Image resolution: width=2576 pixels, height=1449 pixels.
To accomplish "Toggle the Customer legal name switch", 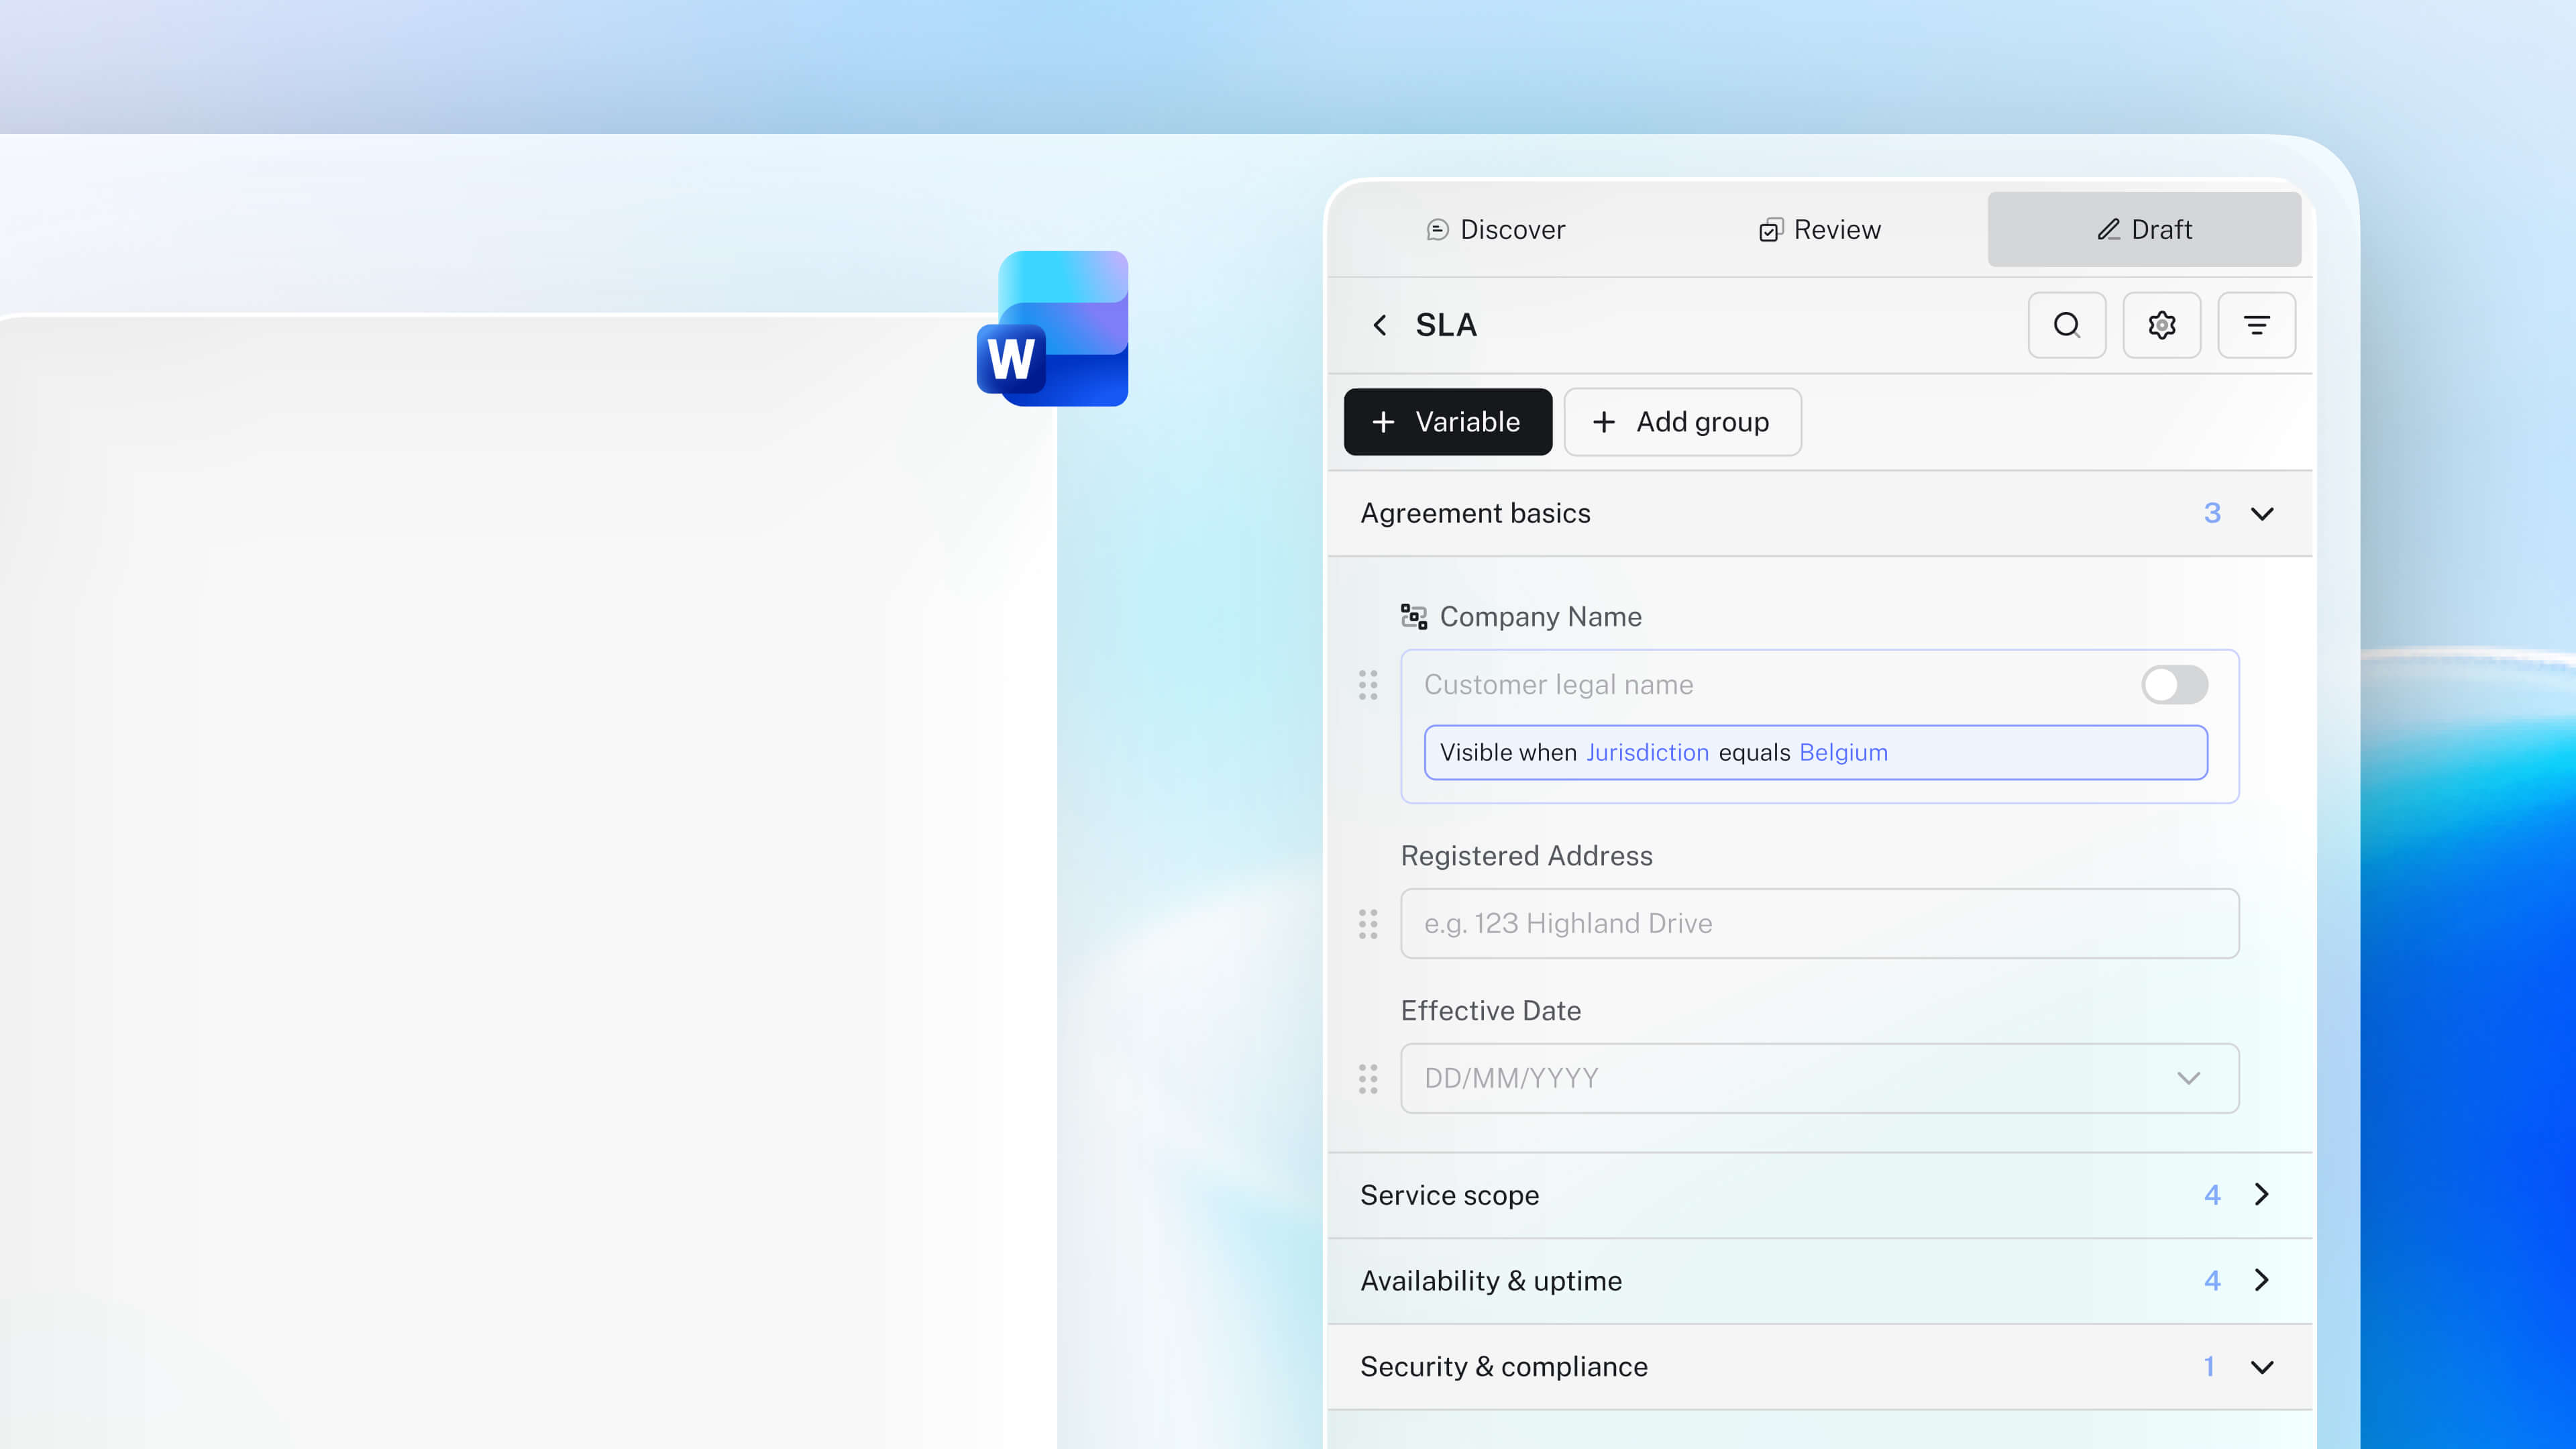I will (2174, 685).
